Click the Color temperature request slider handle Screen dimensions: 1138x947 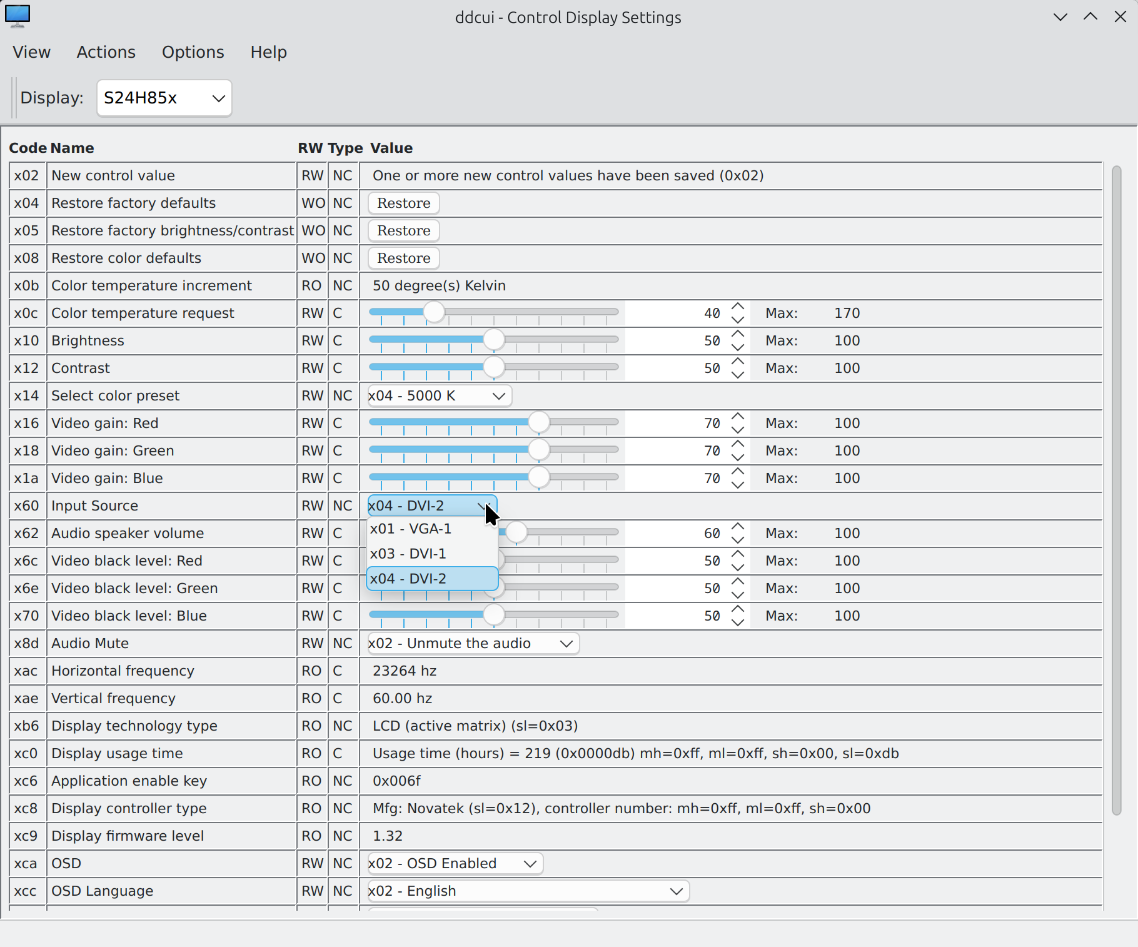click(434, 312)
